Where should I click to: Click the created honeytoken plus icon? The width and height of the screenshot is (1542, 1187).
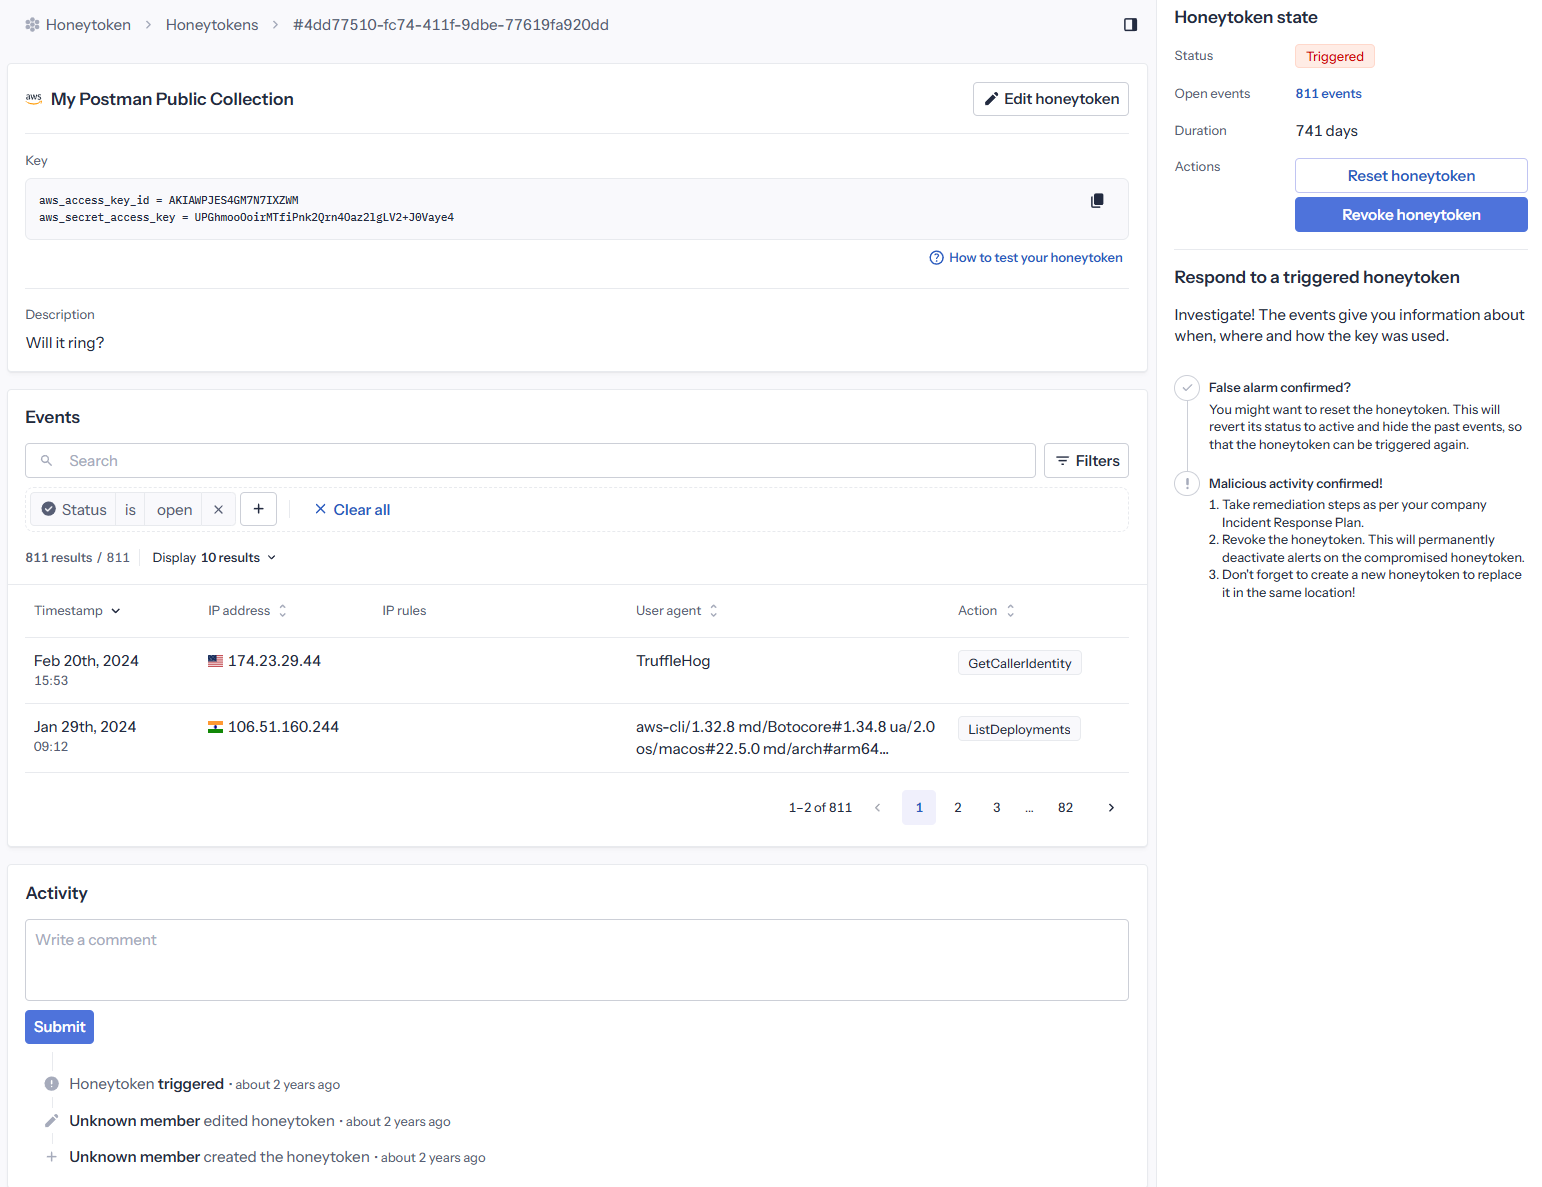pyautogui.click(x=51, y=1157)
